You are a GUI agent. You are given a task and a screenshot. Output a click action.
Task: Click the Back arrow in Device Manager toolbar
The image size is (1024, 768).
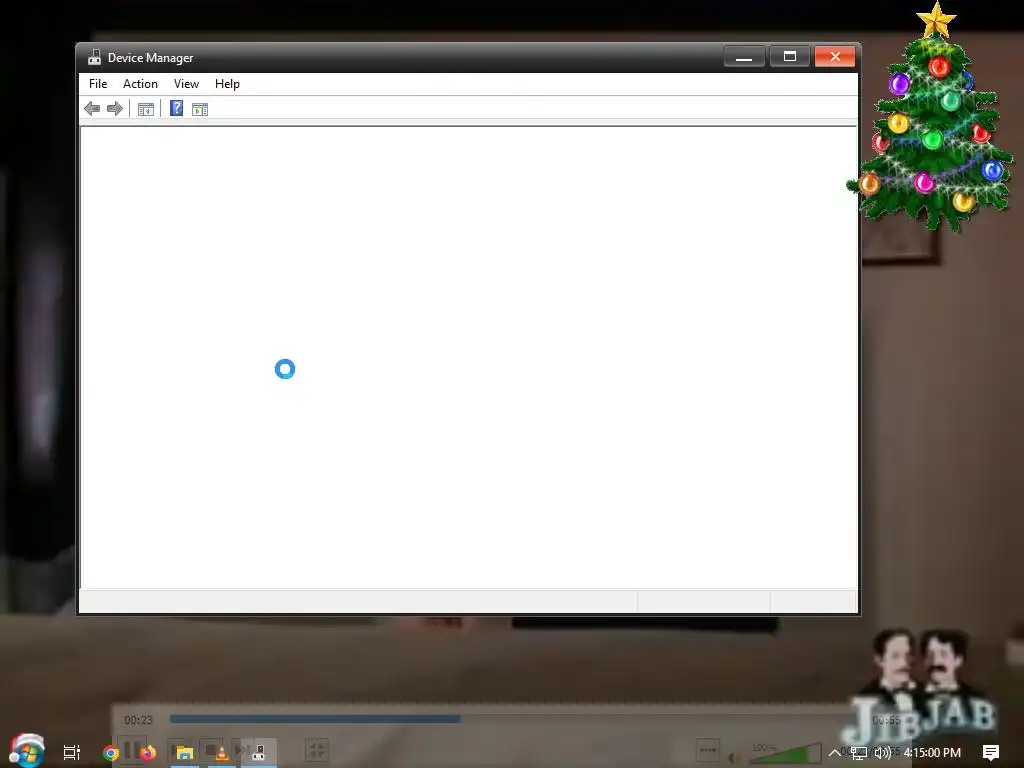pos(92,108)
